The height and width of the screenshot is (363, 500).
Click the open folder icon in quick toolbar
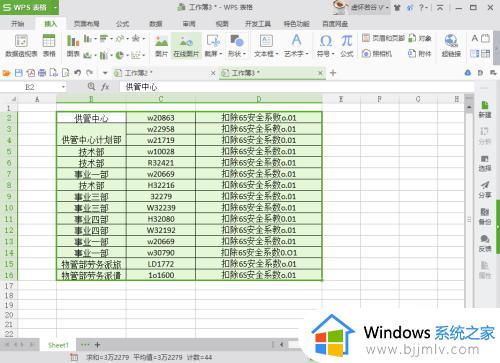[6, 73]
